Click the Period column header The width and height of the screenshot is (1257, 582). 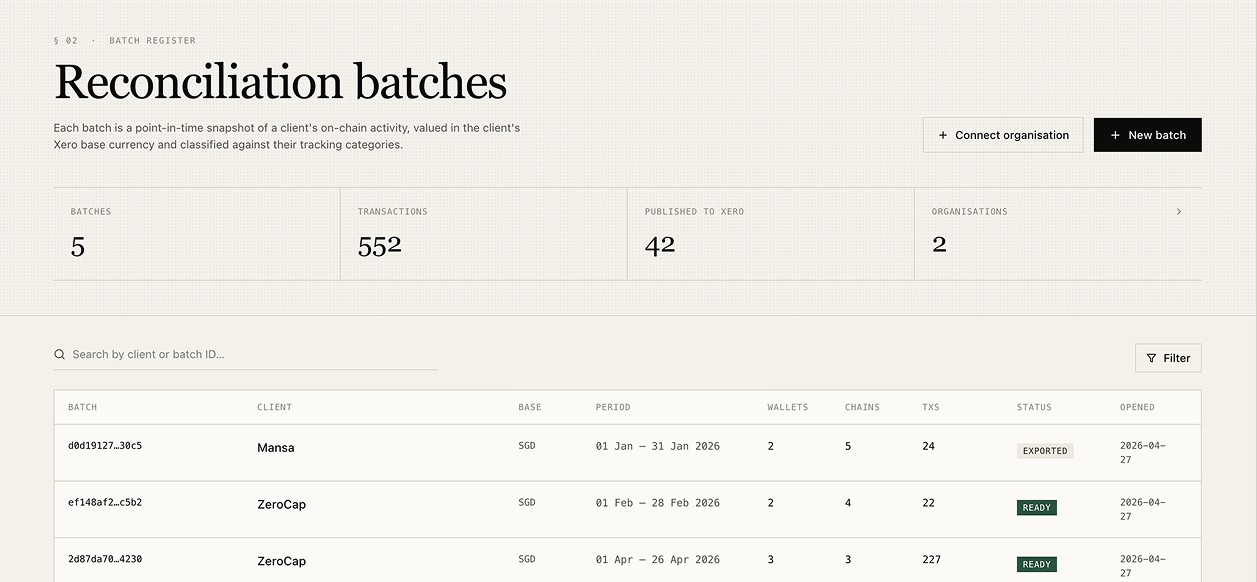[613, 407]
